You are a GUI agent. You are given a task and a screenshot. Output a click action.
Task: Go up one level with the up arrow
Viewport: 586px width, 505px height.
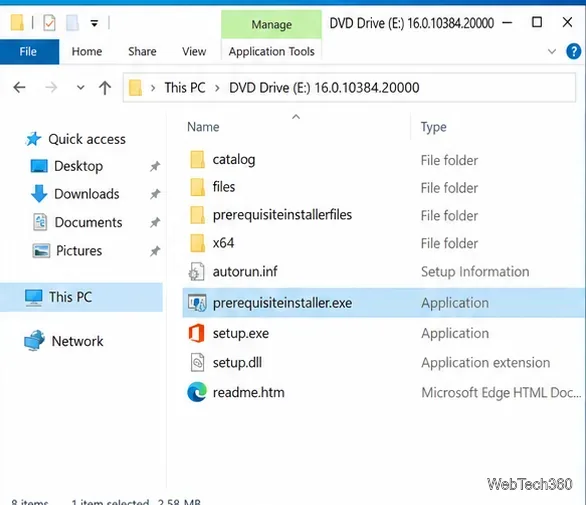pos(105,88)
